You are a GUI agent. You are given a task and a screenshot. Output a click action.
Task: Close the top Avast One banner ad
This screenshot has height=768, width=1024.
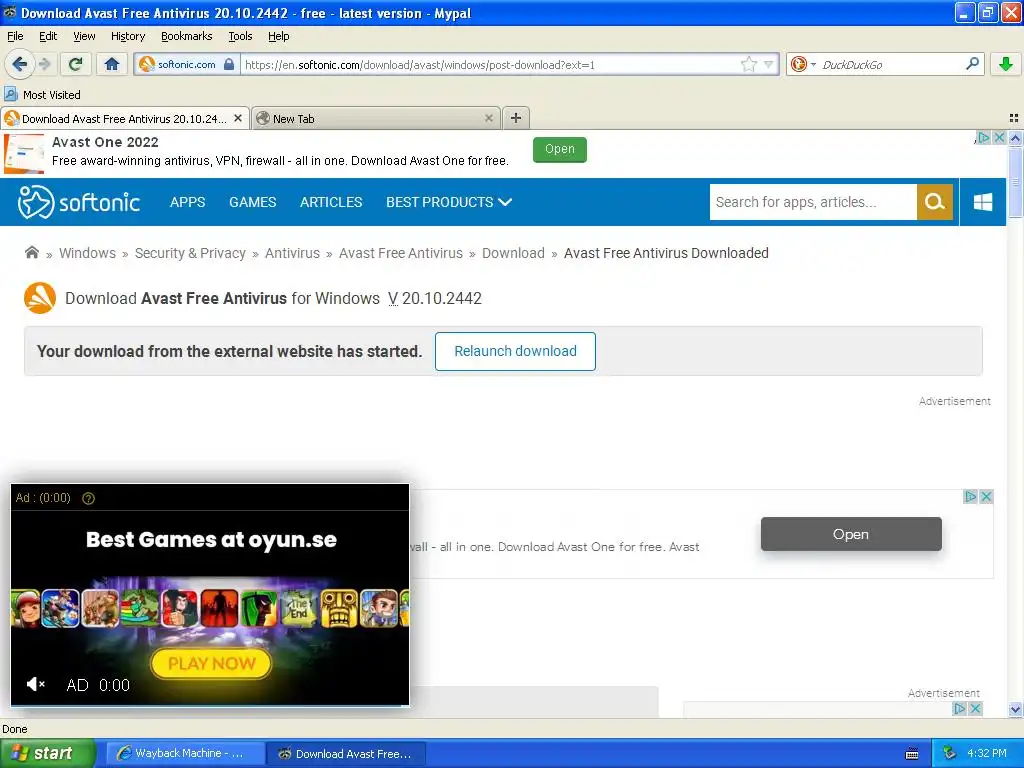[x=999, y=137]
